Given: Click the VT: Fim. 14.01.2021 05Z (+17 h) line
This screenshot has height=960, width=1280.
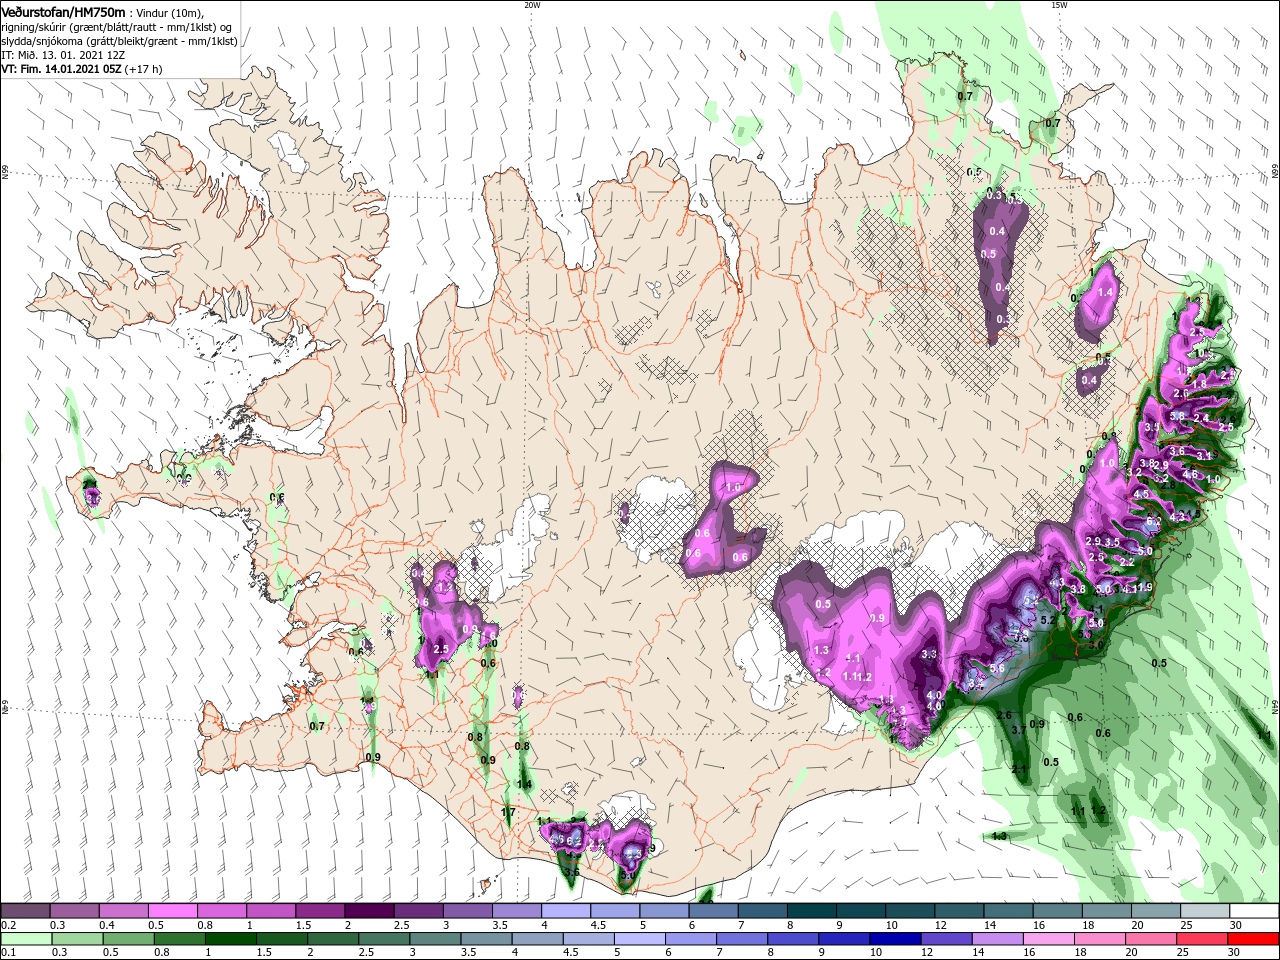Looking at the screenshot, I should (x=81, y=69).
